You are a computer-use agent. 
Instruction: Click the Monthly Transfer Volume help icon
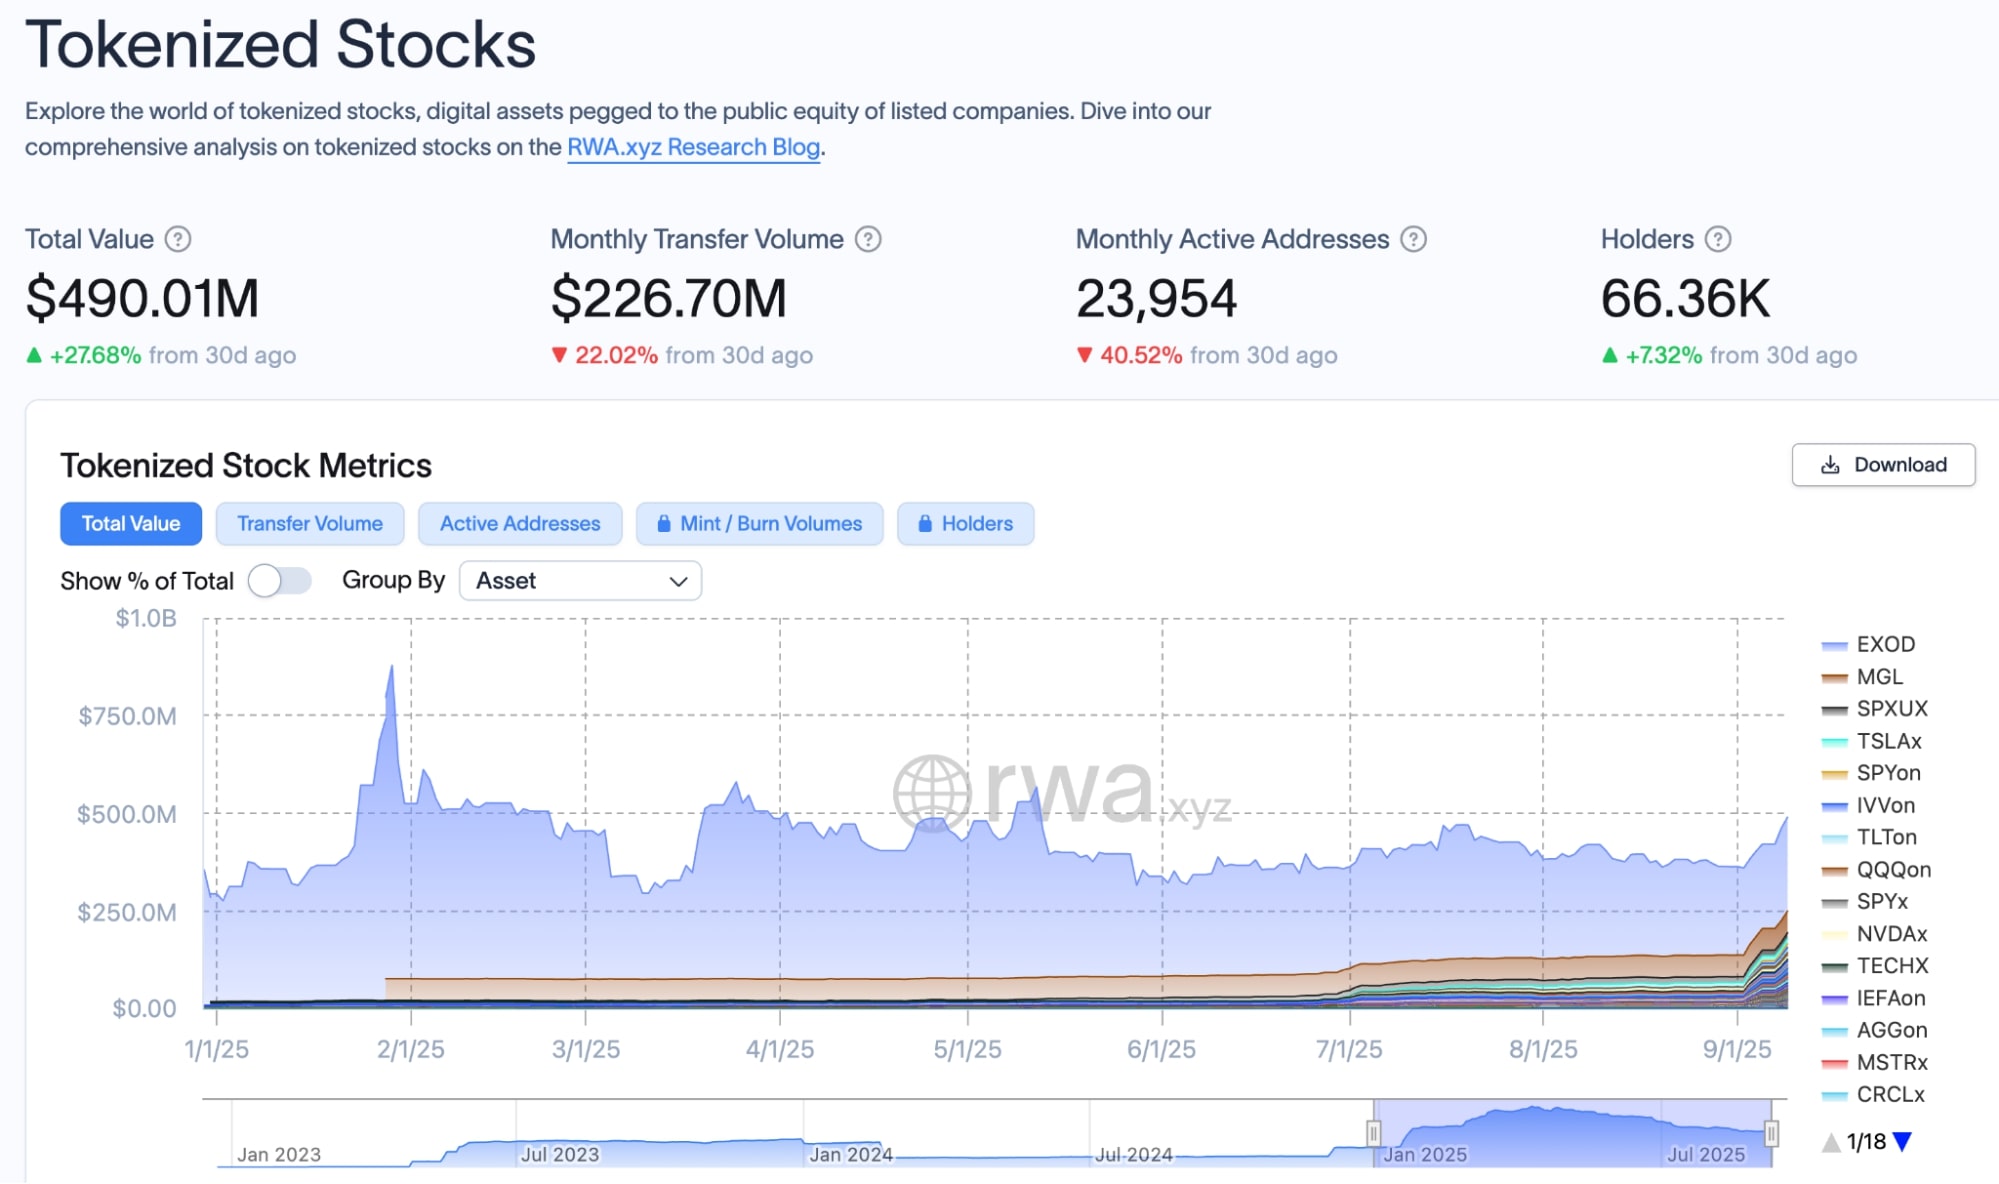pyautogui.click(x=868, y=239)
